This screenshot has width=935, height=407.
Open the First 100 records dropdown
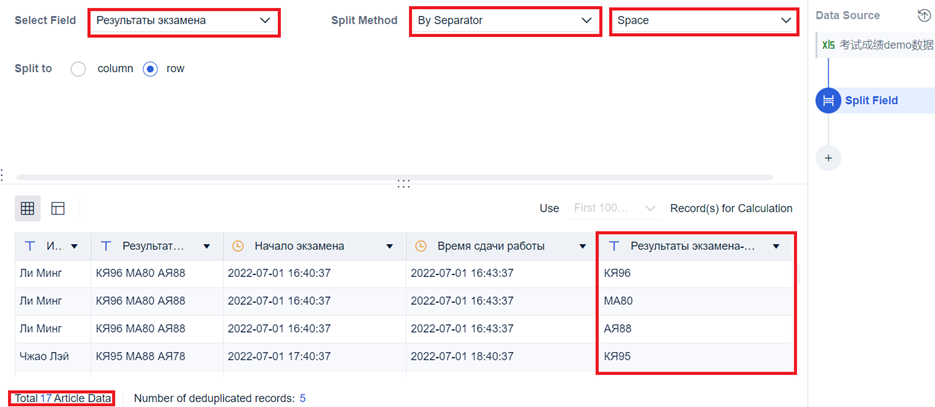pos(614,209)
